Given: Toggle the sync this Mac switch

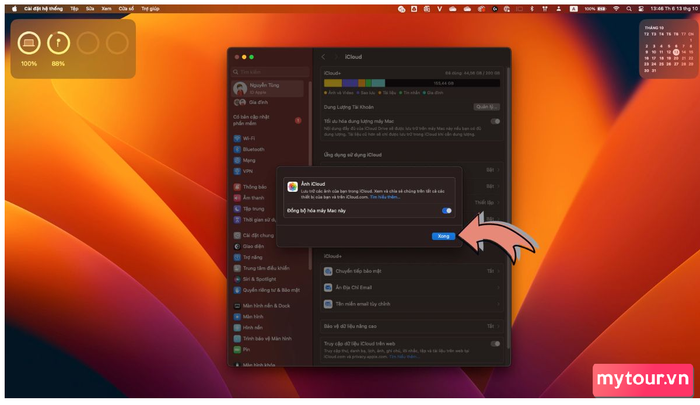Looking at the screenshot, I should 447,211.
